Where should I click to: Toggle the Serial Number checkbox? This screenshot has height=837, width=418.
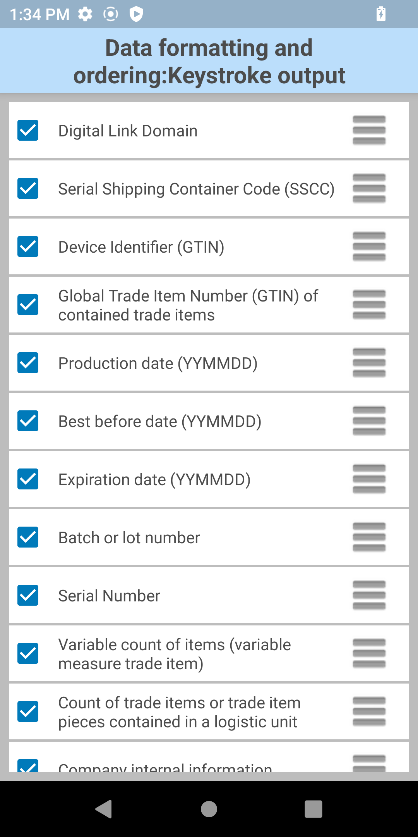[x=28, y=595]
